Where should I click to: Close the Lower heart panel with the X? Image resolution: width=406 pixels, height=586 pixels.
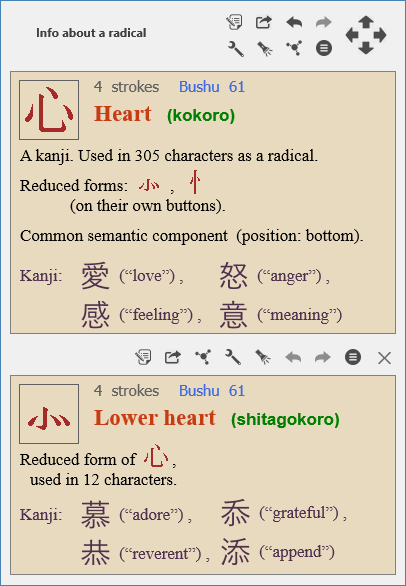click(384, 358)
